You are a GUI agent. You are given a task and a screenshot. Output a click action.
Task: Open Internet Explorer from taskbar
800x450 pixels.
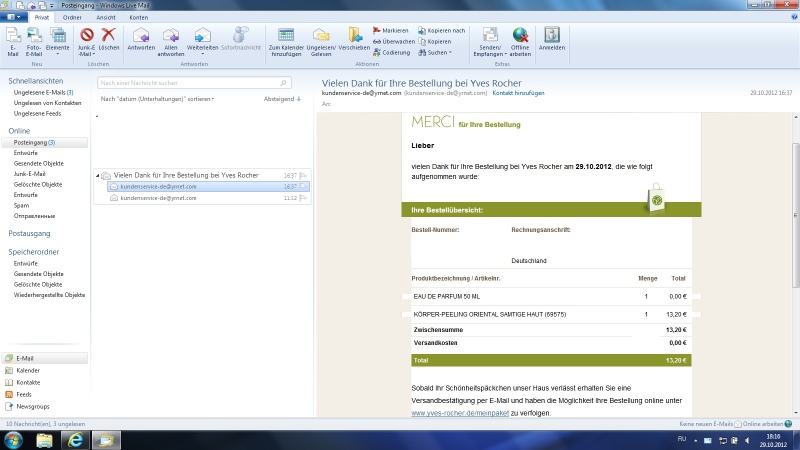75,440
